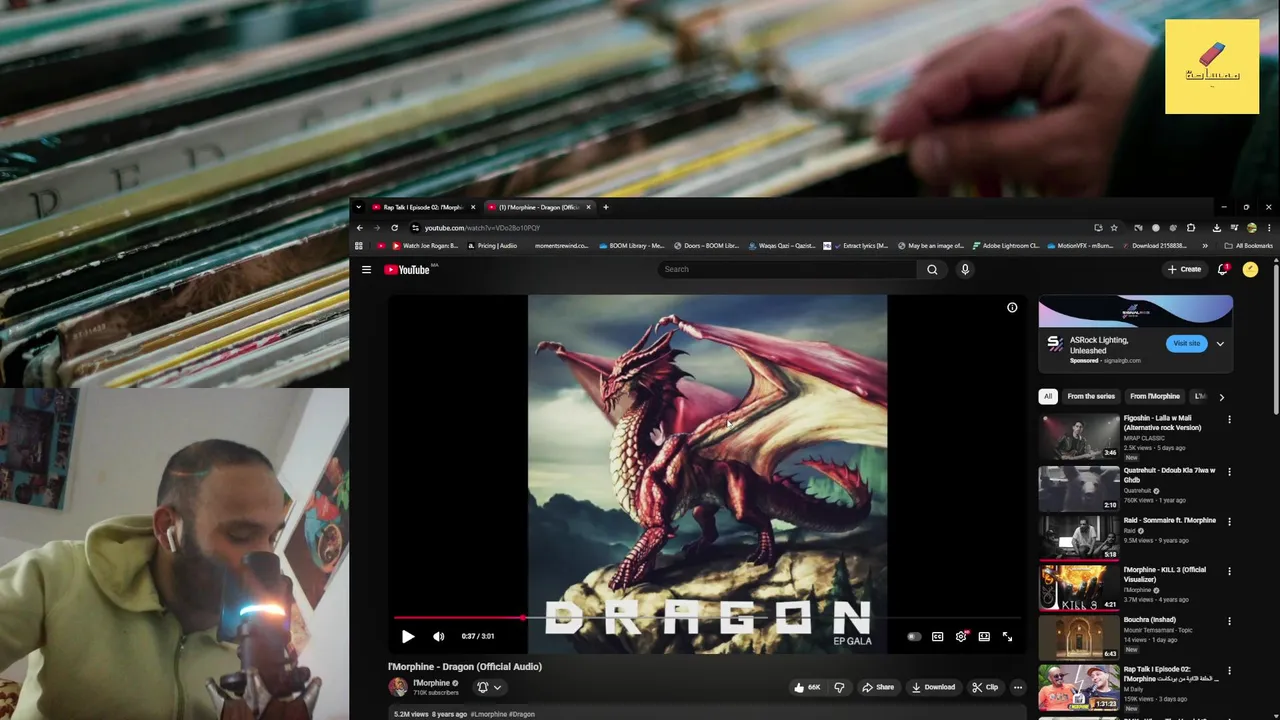This screenshot has width=1280, height=720.
Task: Open the video player settings gear
Action: (x=961, y=636)
